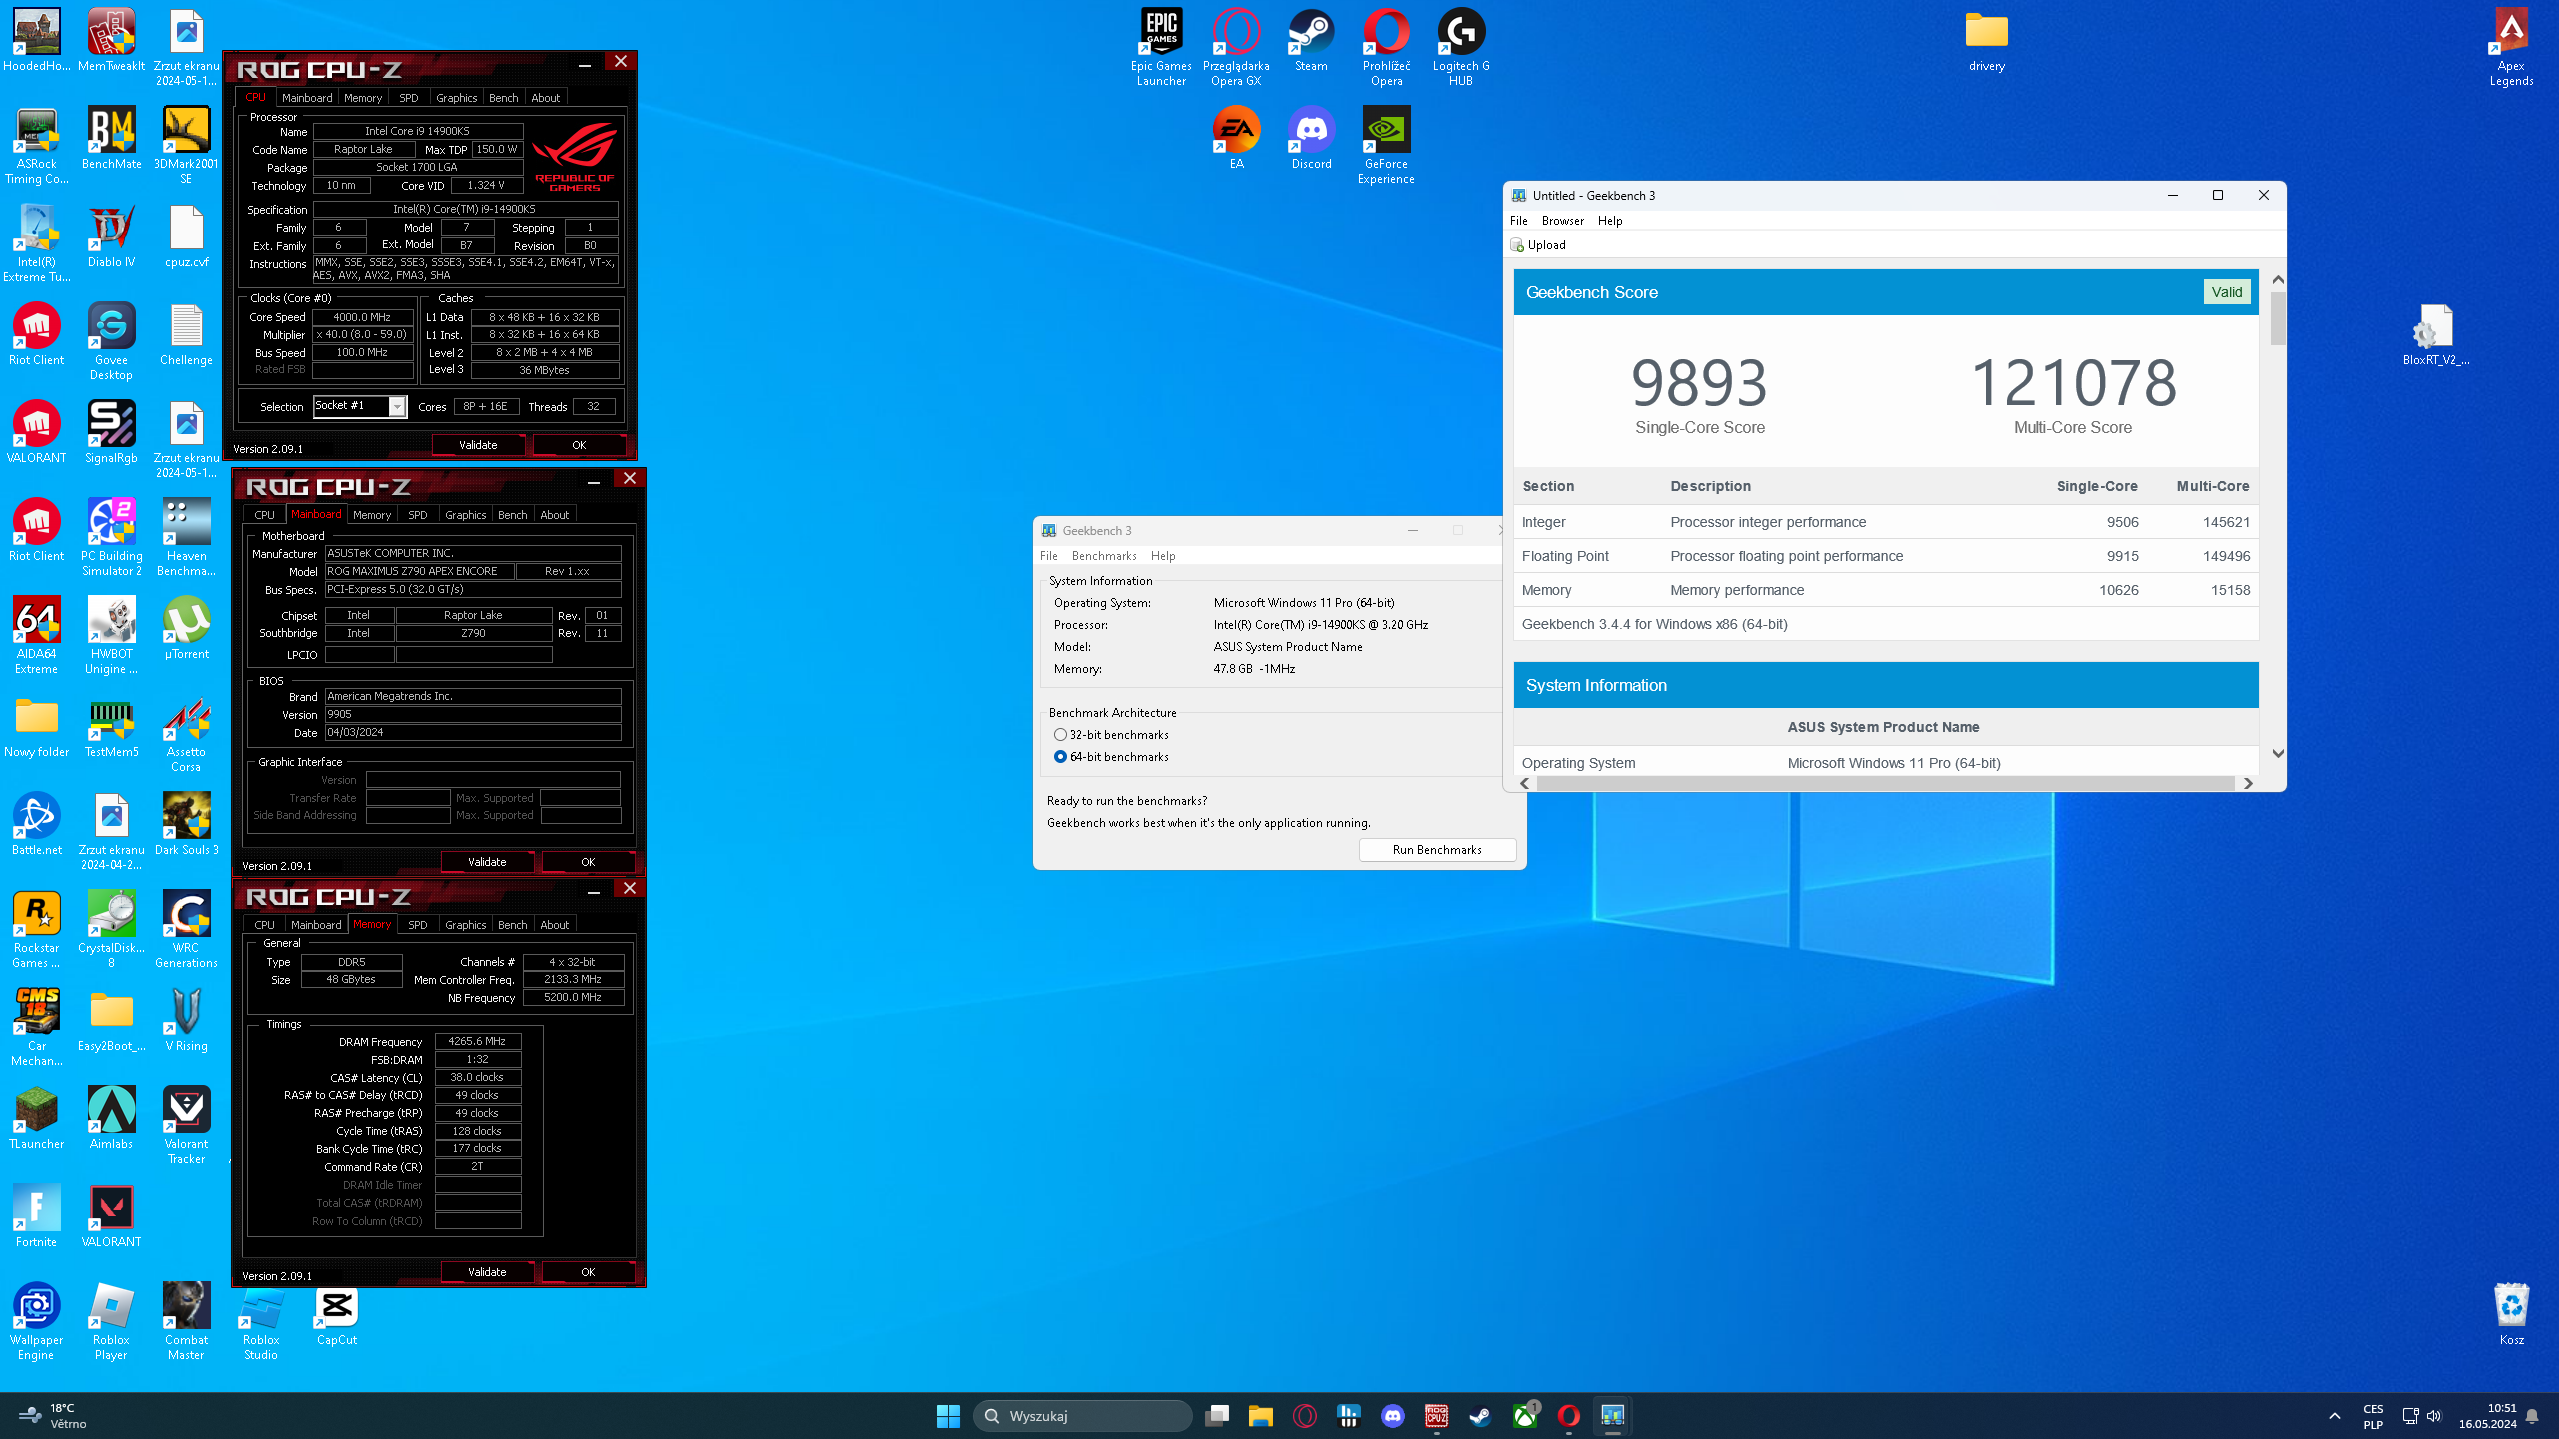The height and width of the screenshot is (1439, 2559).
Task: Open the Opera GX browser desktop icon
Action: pos(1236,47)
